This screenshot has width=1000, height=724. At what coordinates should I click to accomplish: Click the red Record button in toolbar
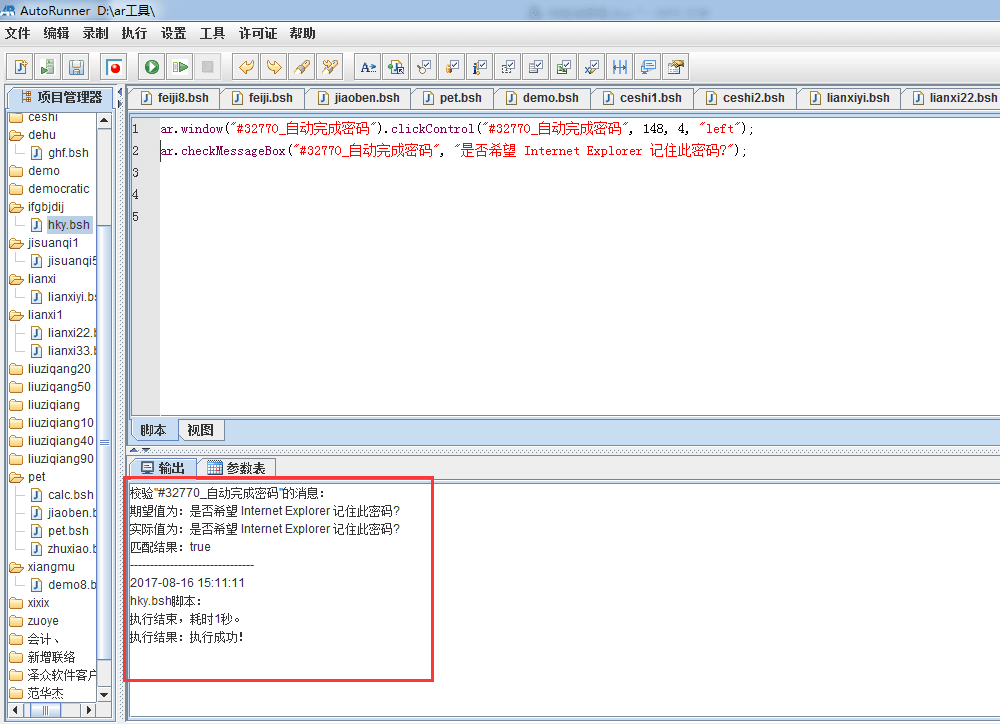(x=113, y=67)
